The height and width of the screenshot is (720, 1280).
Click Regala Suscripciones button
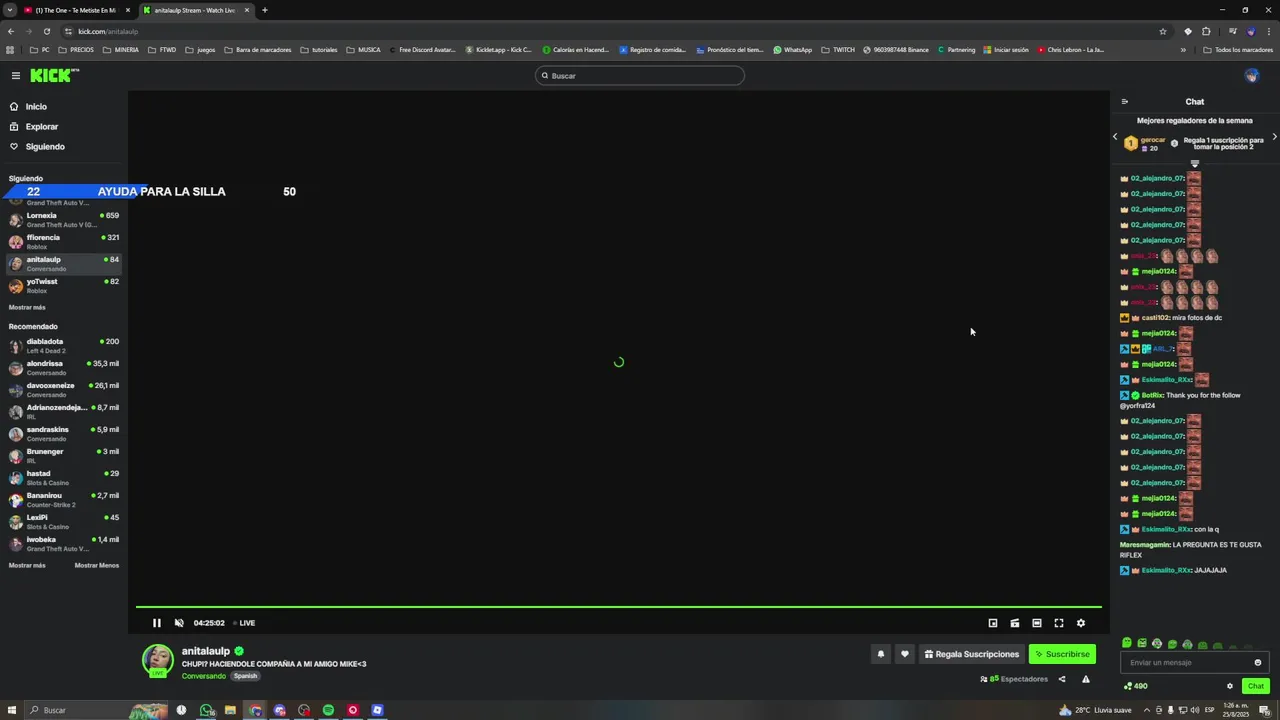(x=972, y=654)
